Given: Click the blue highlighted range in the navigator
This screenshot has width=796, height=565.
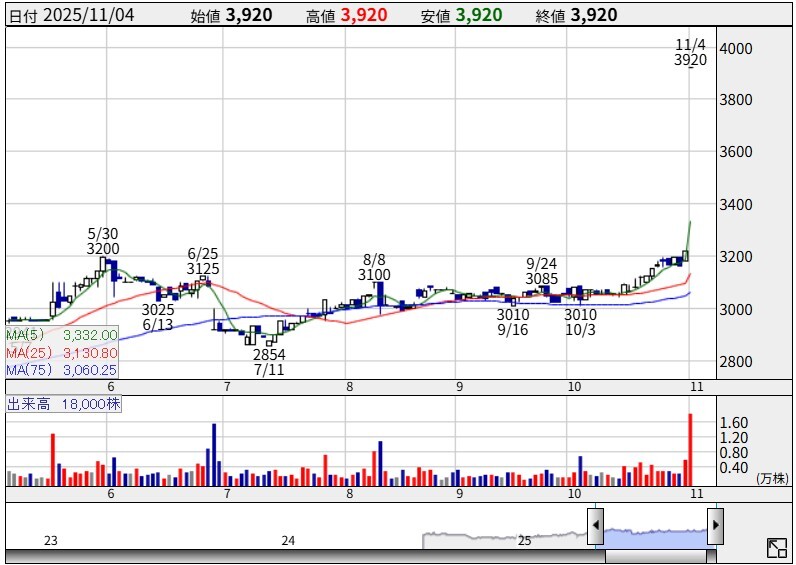Looking at the screenshot, I should coord(655,537).
